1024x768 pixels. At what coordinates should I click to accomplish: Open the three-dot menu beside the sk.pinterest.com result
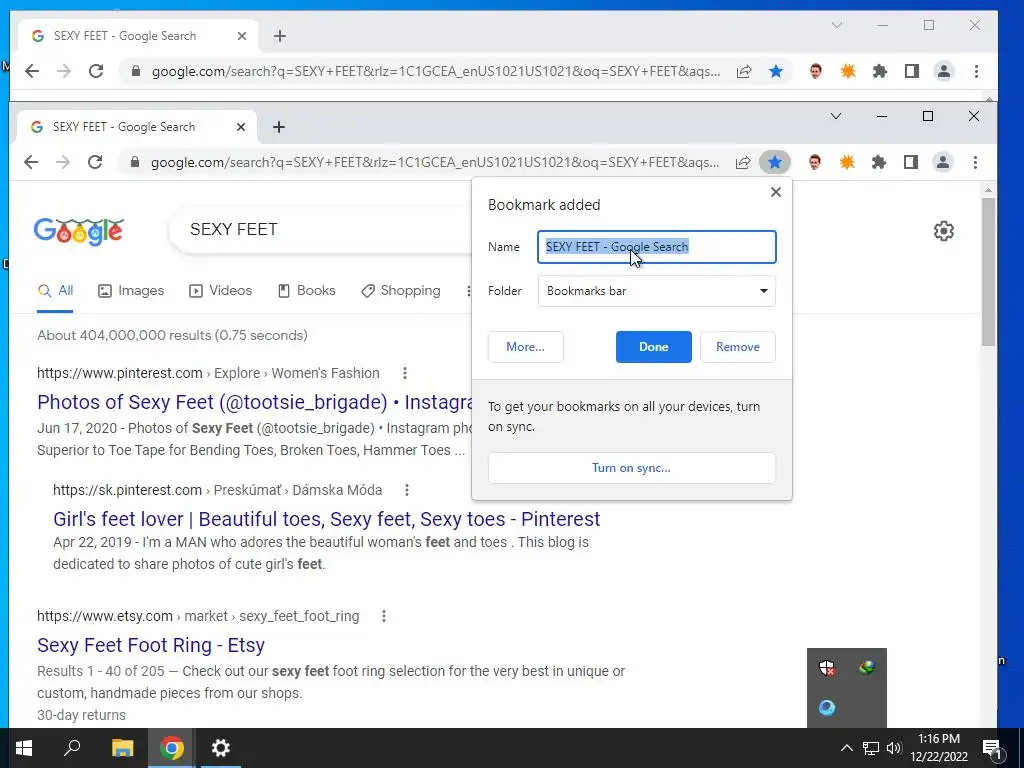click(407, 490)
